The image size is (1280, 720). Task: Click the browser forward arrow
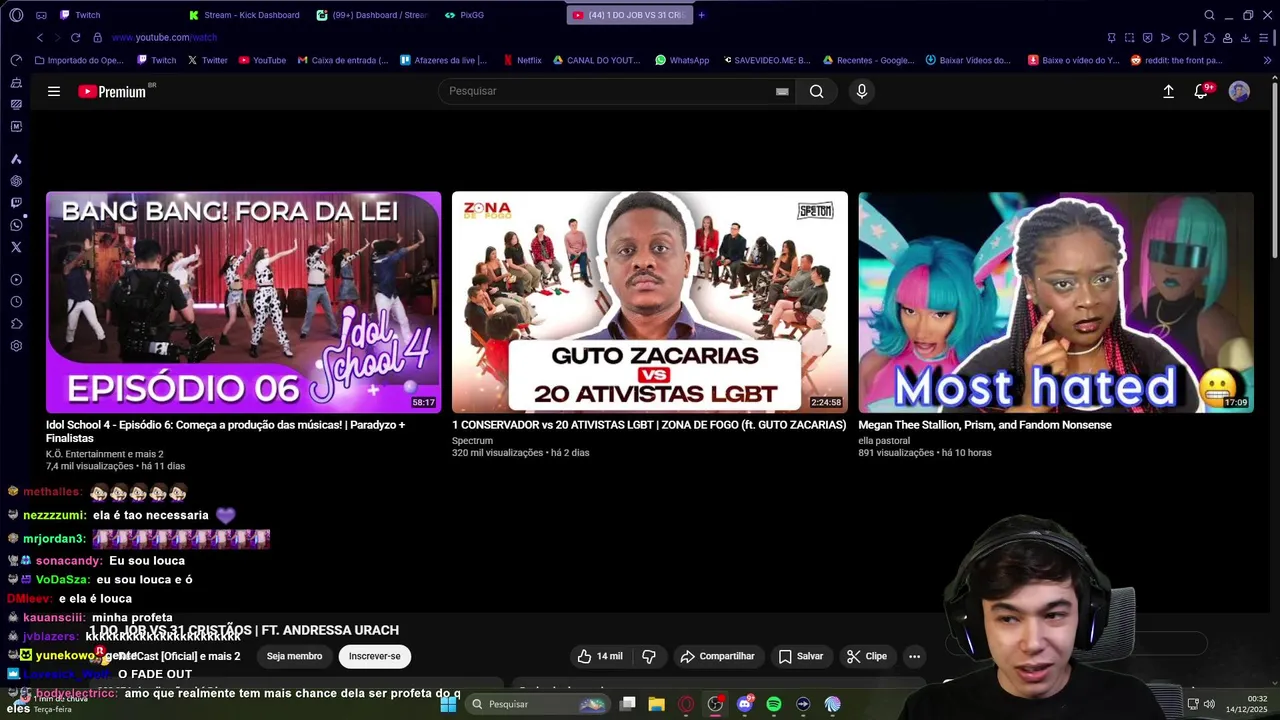click(x=57, y=37)
